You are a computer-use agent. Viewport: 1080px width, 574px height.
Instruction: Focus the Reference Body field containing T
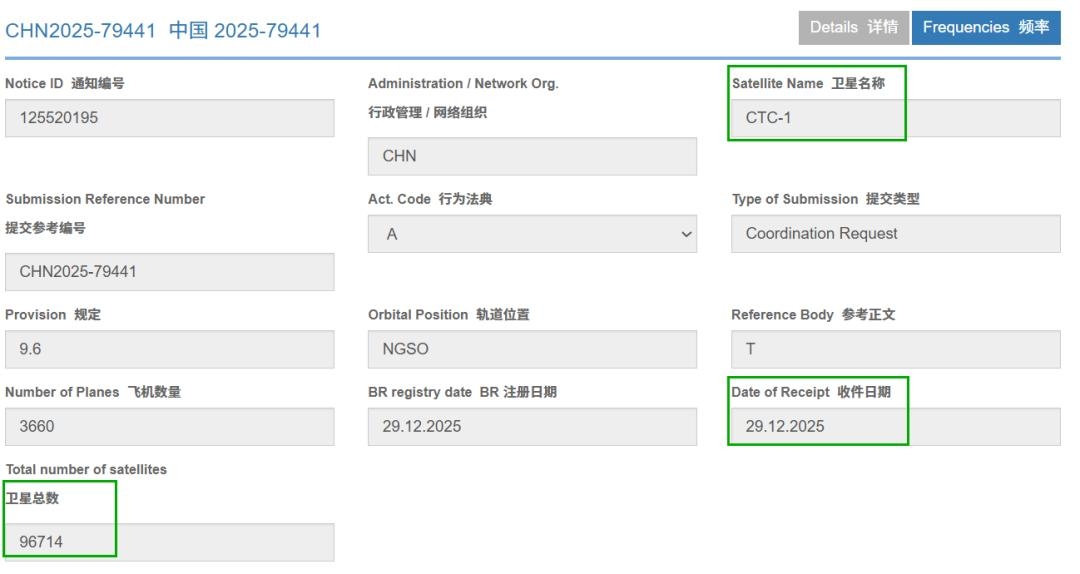pyautogui.click(x=895, y=350)
